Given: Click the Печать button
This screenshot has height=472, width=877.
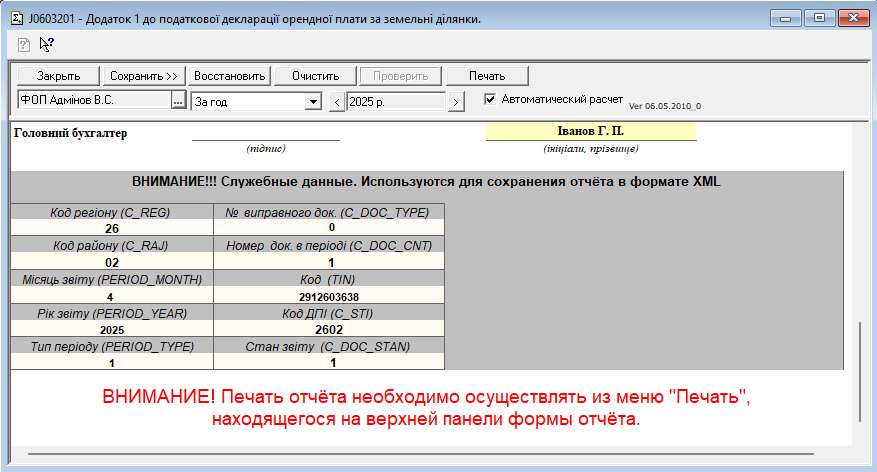Looking at the screenshot, I should (x=487, y=76).
